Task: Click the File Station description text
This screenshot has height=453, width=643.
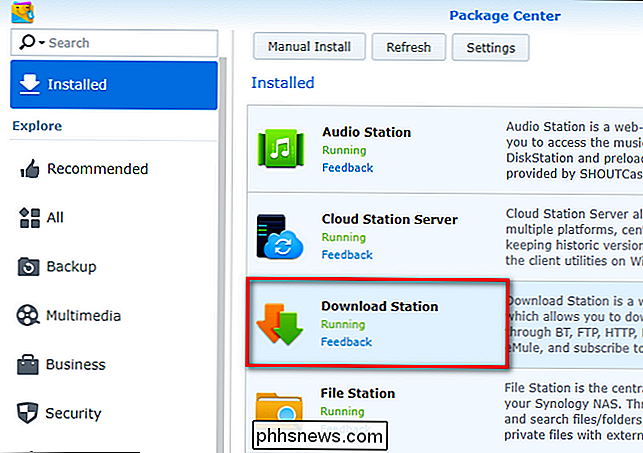Action: [x=573, y=411]
